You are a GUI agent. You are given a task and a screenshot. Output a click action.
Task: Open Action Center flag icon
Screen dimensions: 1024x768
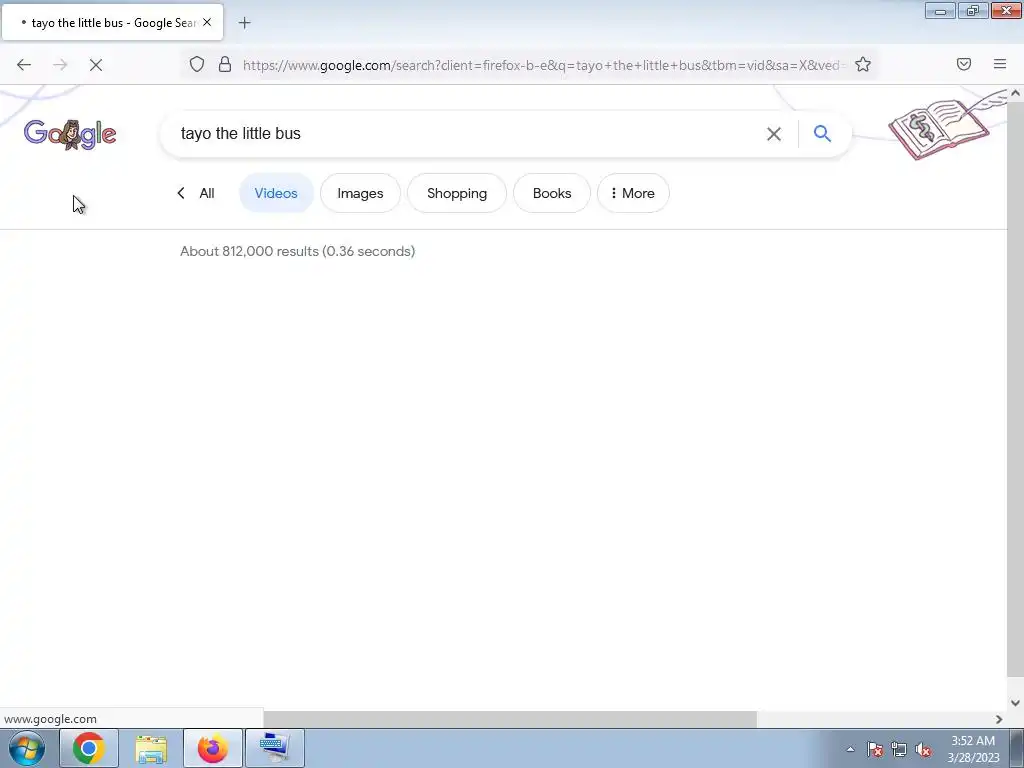pos(875,749)
